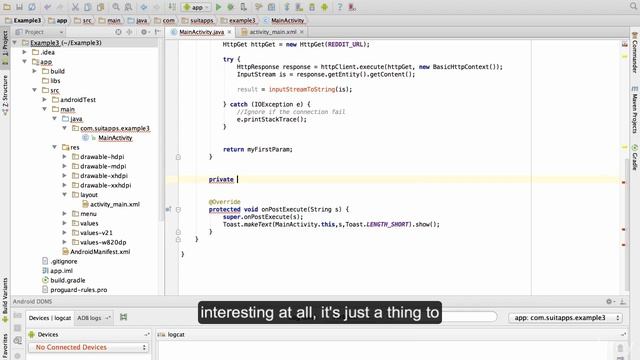Screen dimensions: 640x360
Task: Open the Build Variants side tab
Action: click(x=5, y=300)
